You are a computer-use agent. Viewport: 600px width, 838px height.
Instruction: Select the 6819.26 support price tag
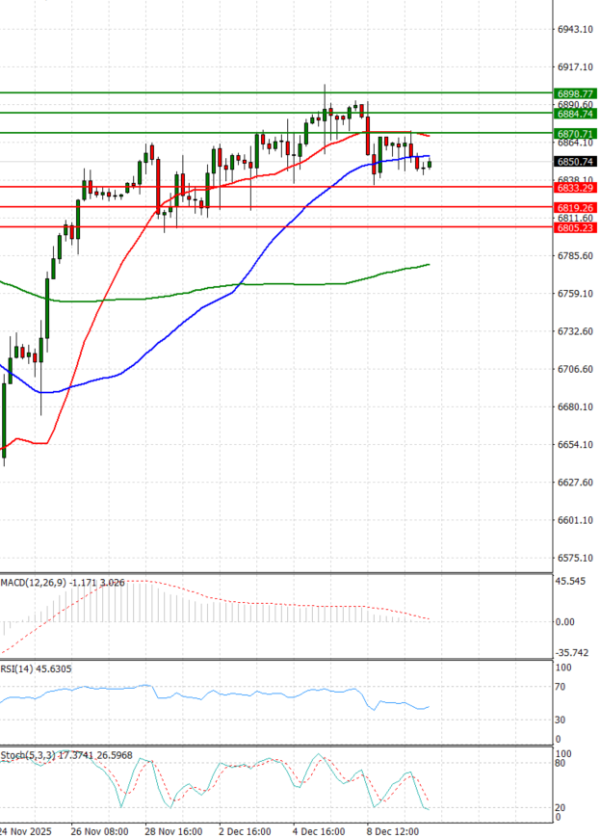pos(574,207)
